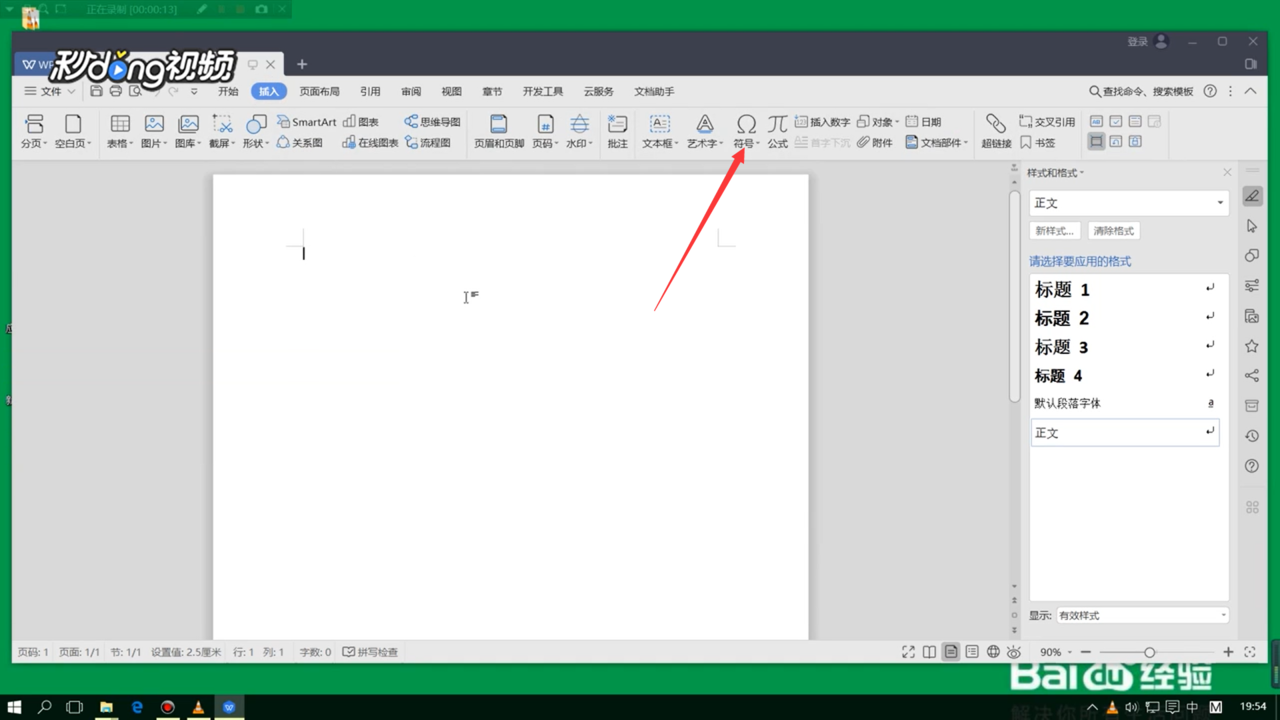Insert an 附件 attachment
1280x720 pixels.
(x=874, y=143)
